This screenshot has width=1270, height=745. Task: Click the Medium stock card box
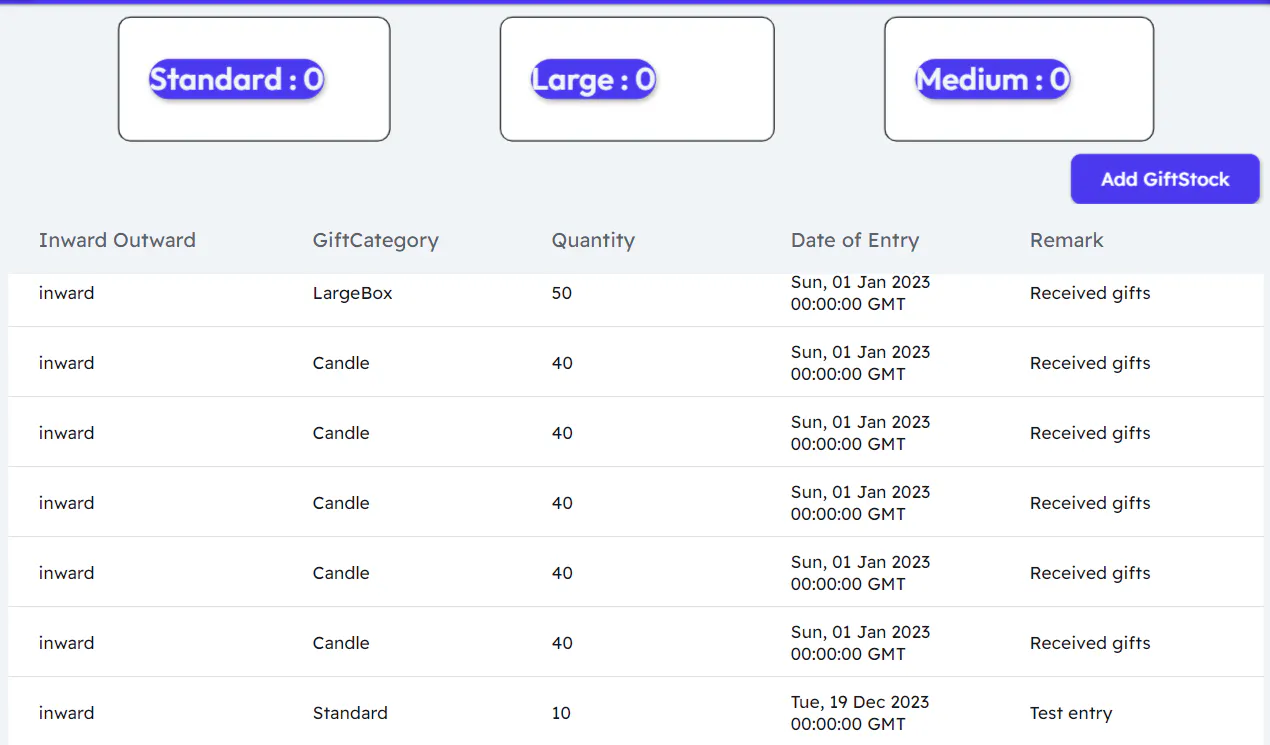[x=1019, y=79]
